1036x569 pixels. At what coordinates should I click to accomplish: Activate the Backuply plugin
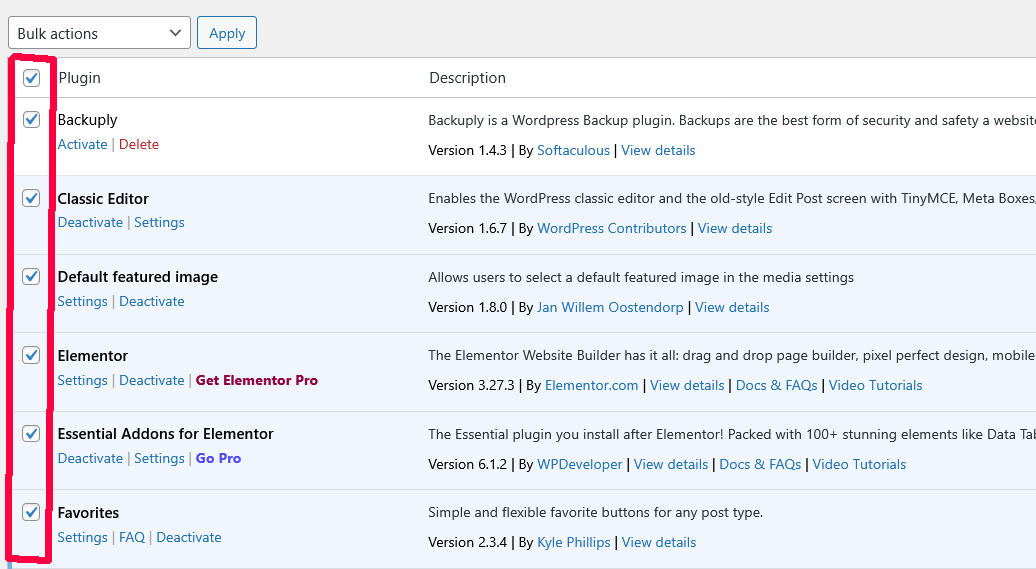tap(83, 144)
